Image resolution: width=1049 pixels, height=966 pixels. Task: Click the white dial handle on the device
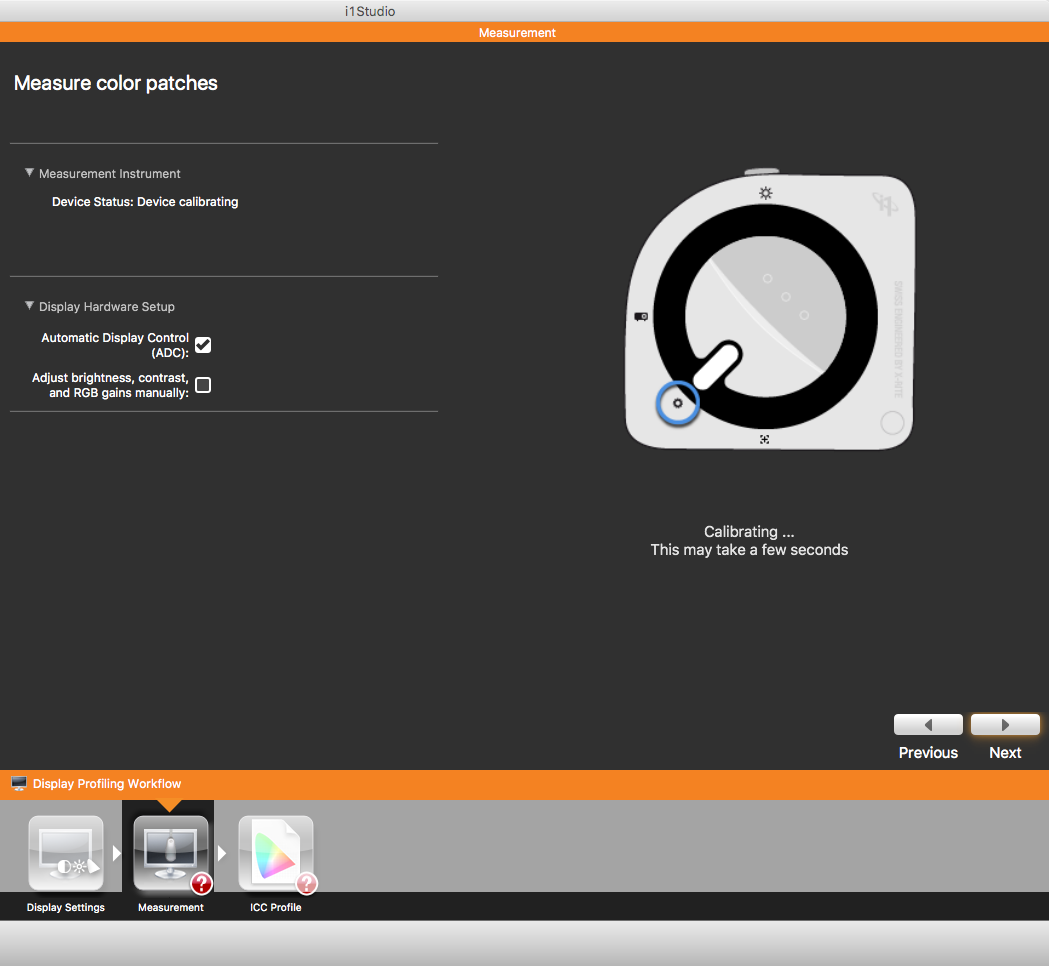pos(715,364)
